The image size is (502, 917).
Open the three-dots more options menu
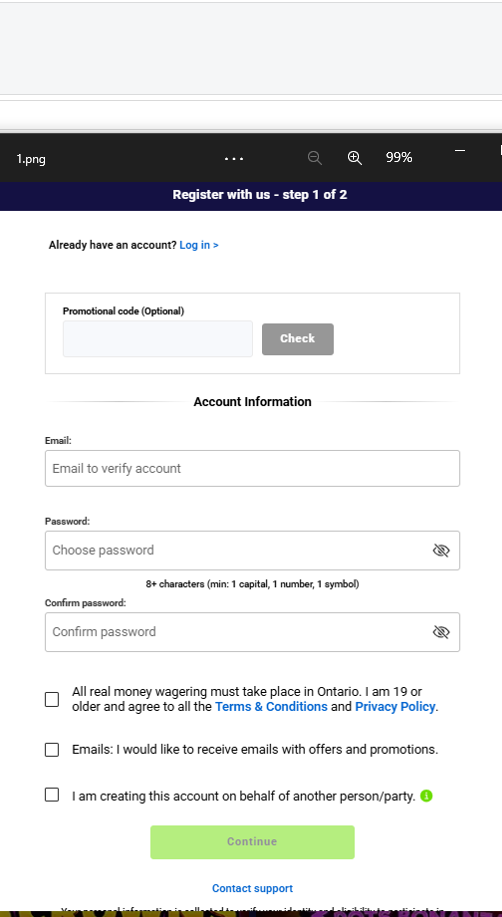pos(234,158)
